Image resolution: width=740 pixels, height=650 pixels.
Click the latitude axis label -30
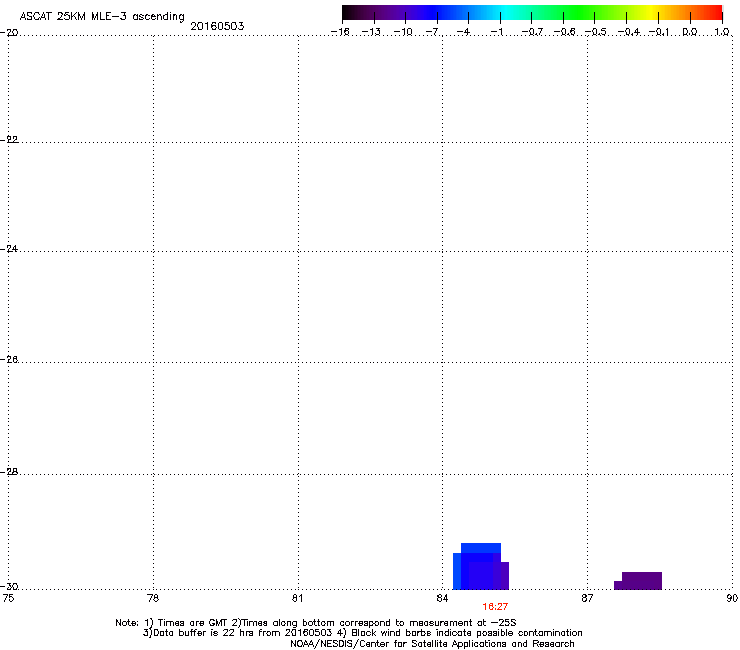[9, 587]
